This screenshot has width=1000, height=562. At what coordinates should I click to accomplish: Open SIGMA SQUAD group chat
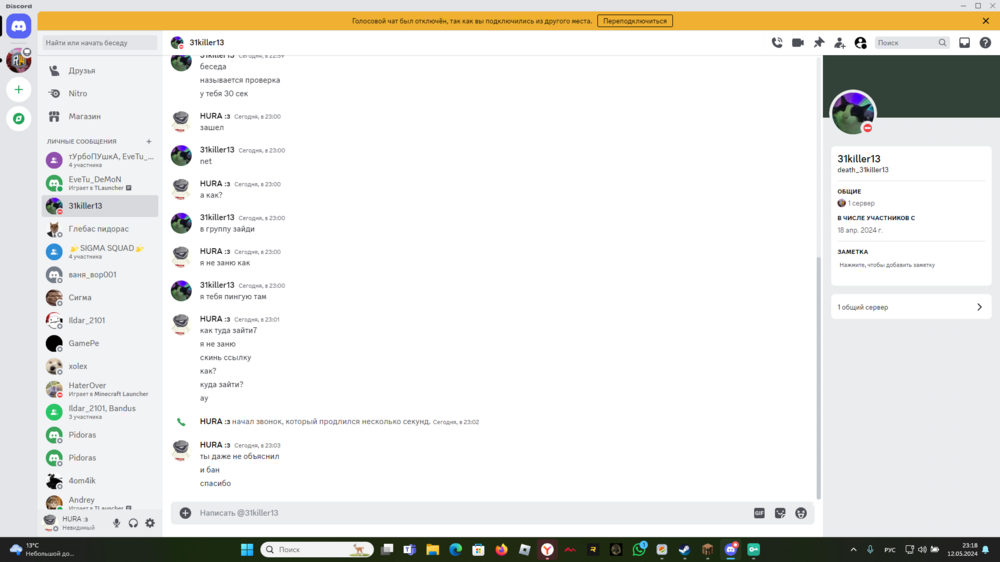[99, 252]
